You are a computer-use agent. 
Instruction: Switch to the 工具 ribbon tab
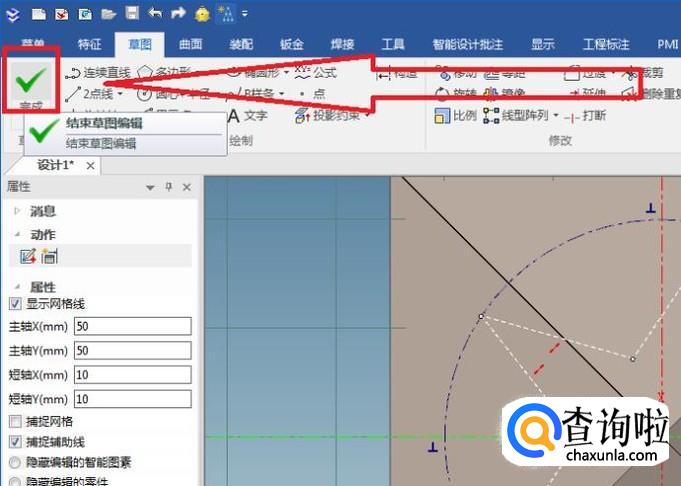(393, 44)
